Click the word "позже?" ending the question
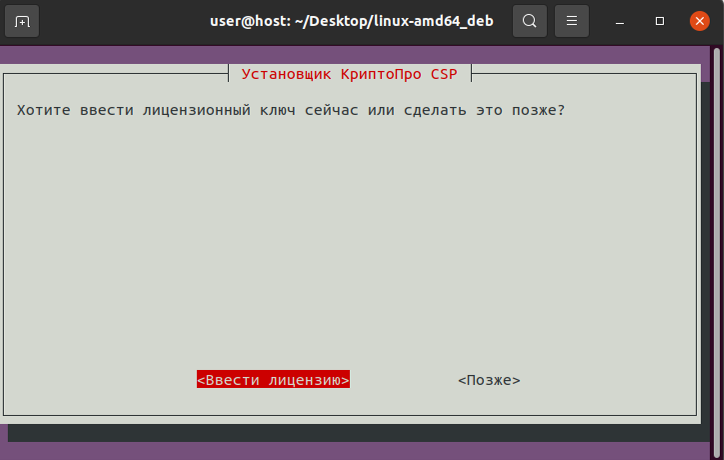The height and width of the screenshot is (460, 724). (540, 109)
